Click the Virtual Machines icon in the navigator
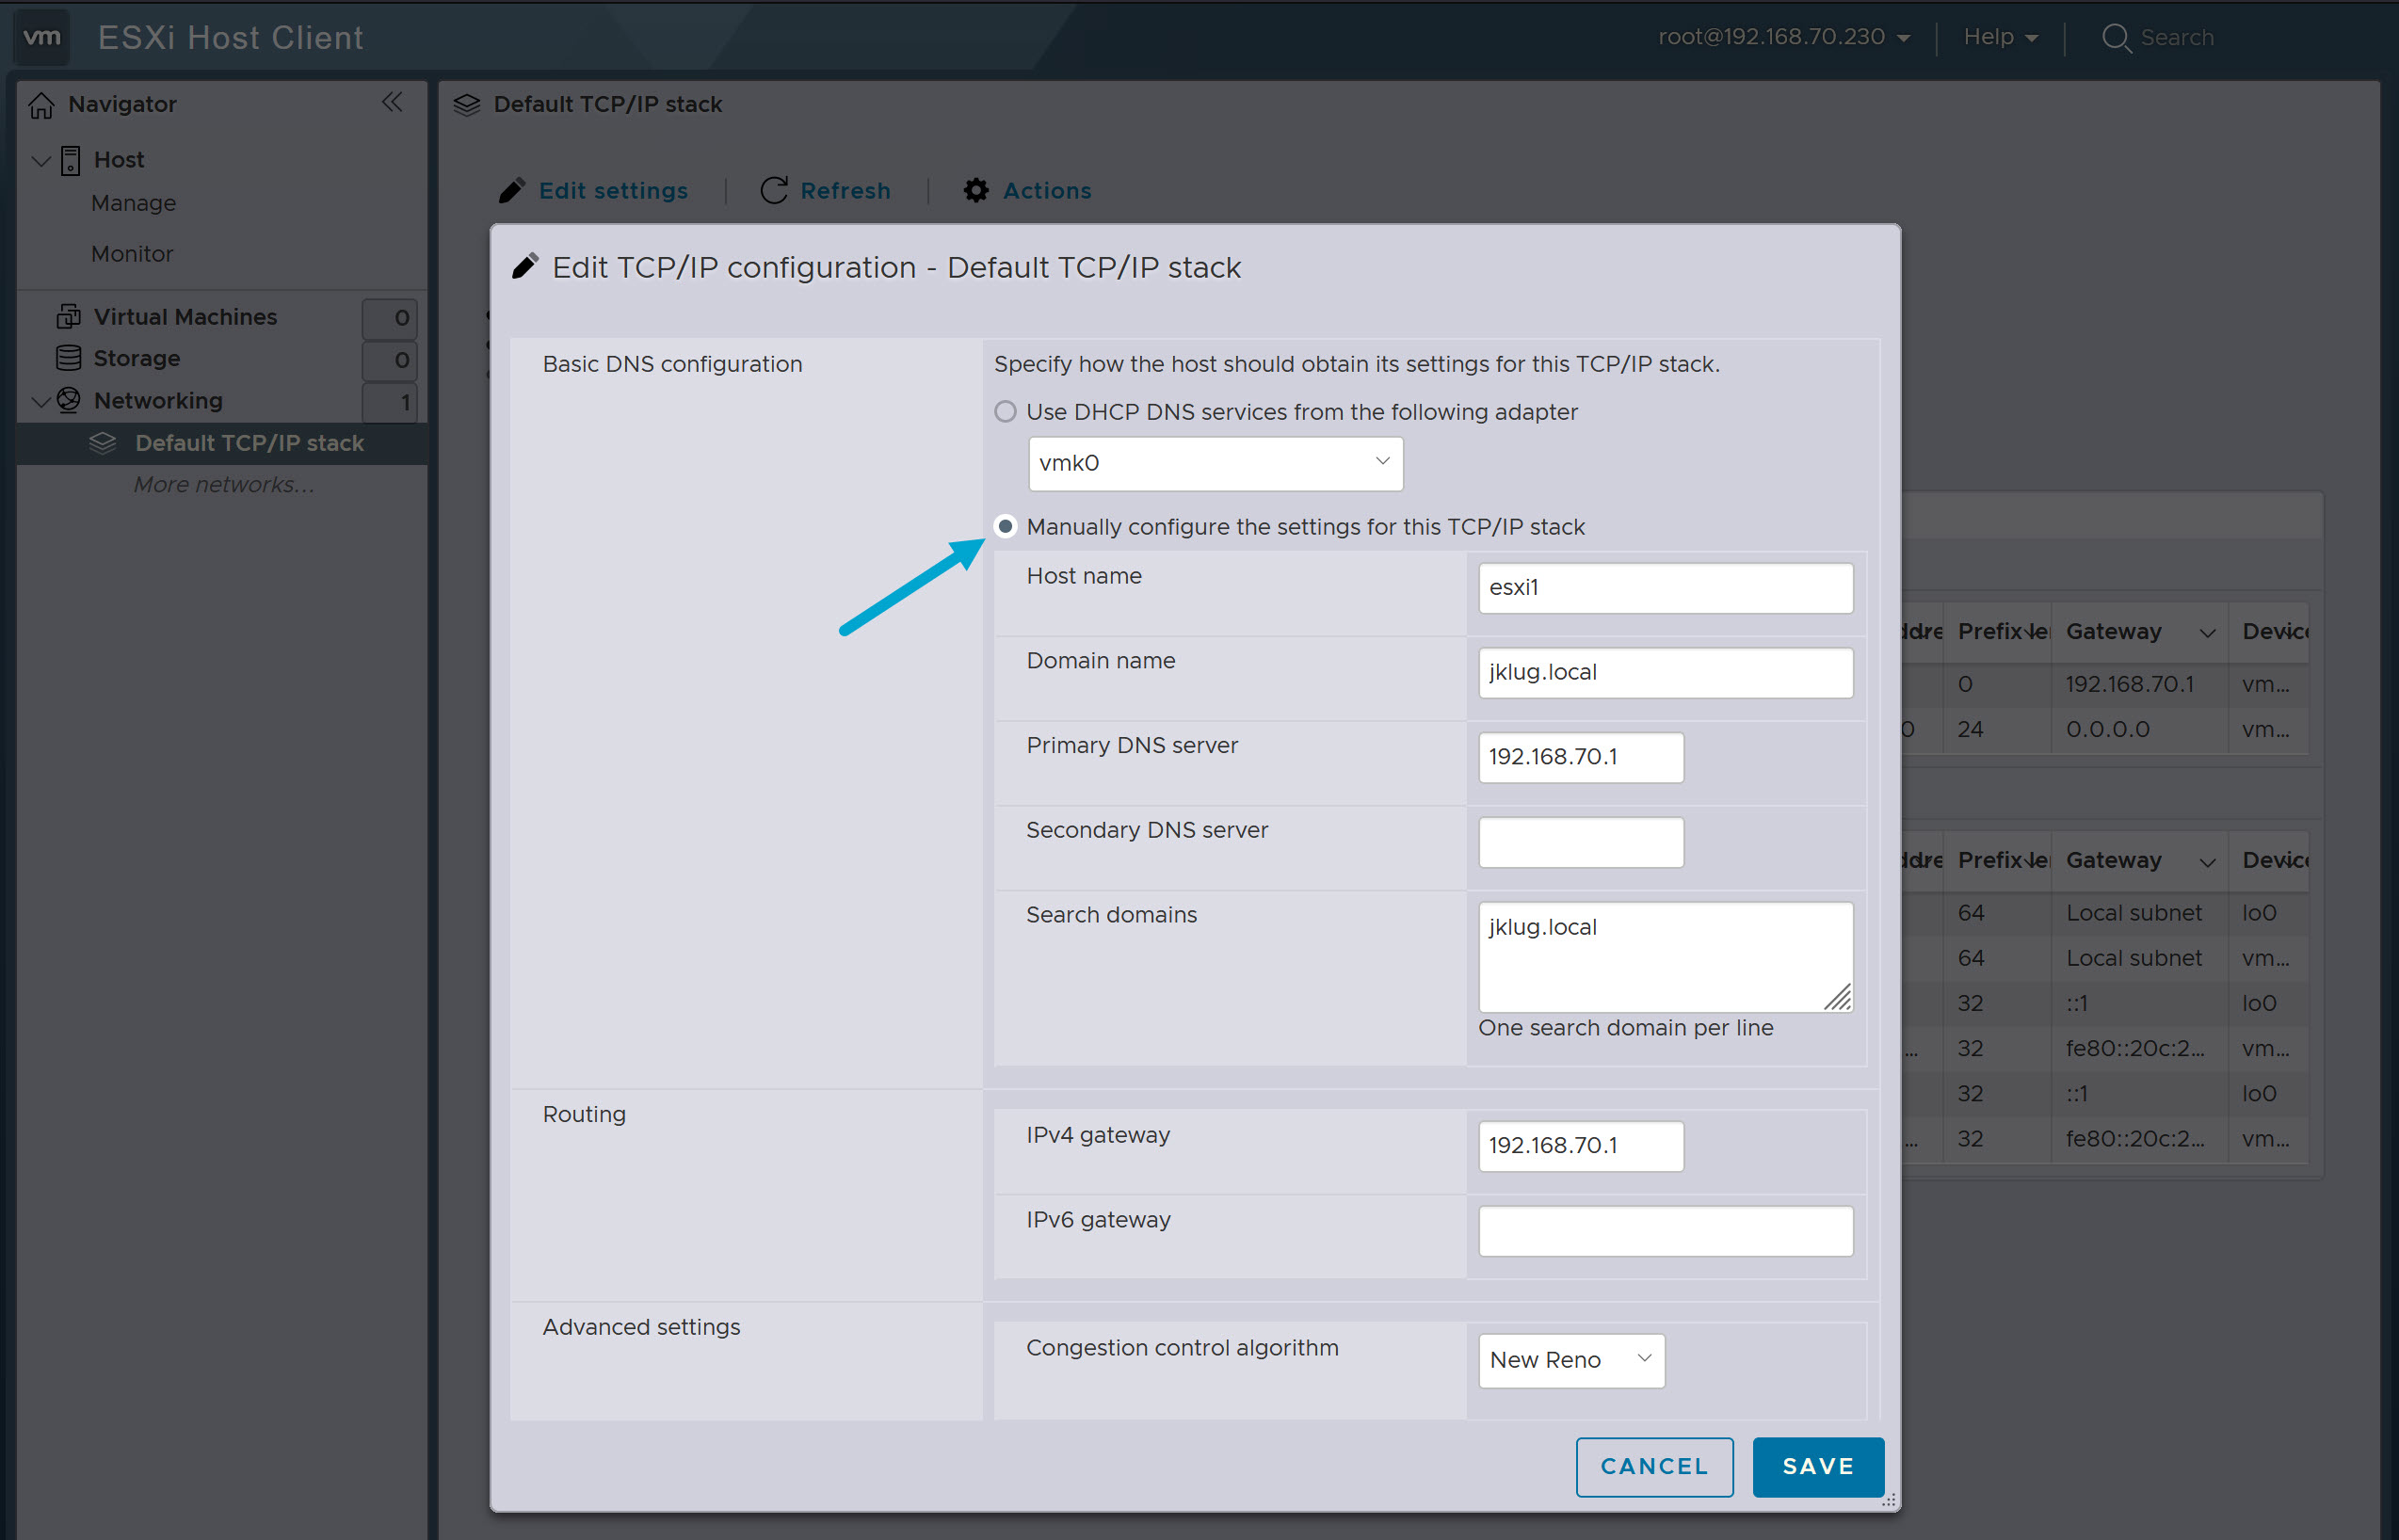The image size is (2399, 1540). [67, 316]
